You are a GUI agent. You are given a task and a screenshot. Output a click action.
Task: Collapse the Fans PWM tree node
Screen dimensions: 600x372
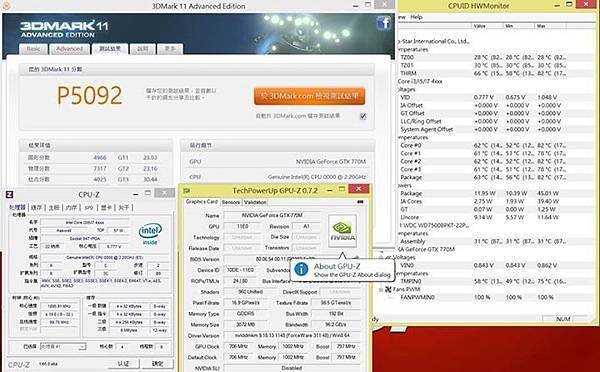coord(381,290)
